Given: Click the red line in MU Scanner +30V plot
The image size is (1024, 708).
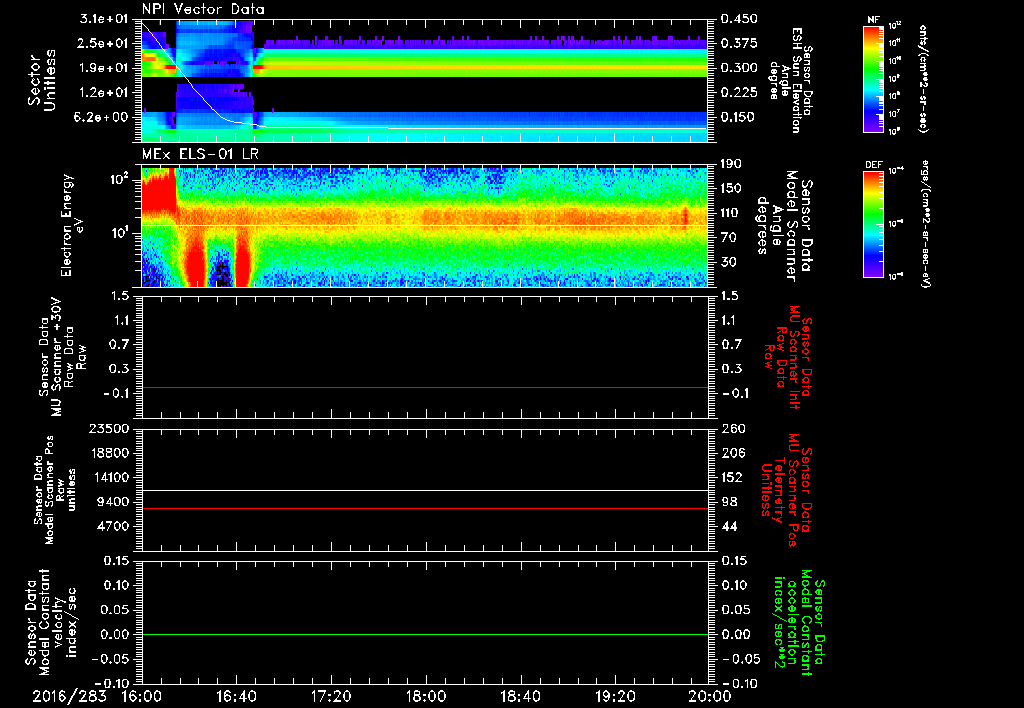Looking at the screenshot, I should coord(424,387).
